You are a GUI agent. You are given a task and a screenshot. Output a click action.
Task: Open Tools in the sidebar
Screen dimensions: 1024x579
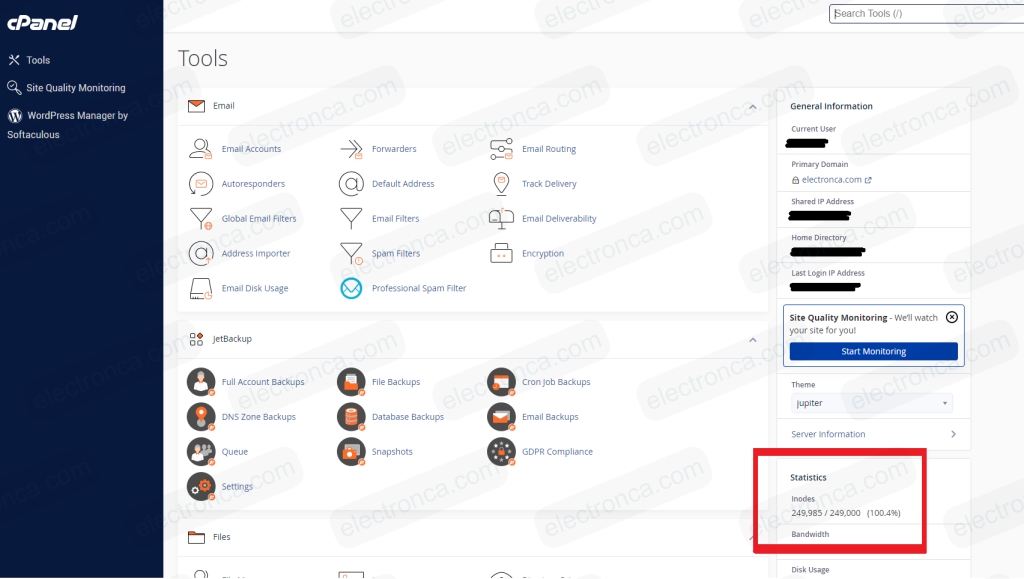37,60
